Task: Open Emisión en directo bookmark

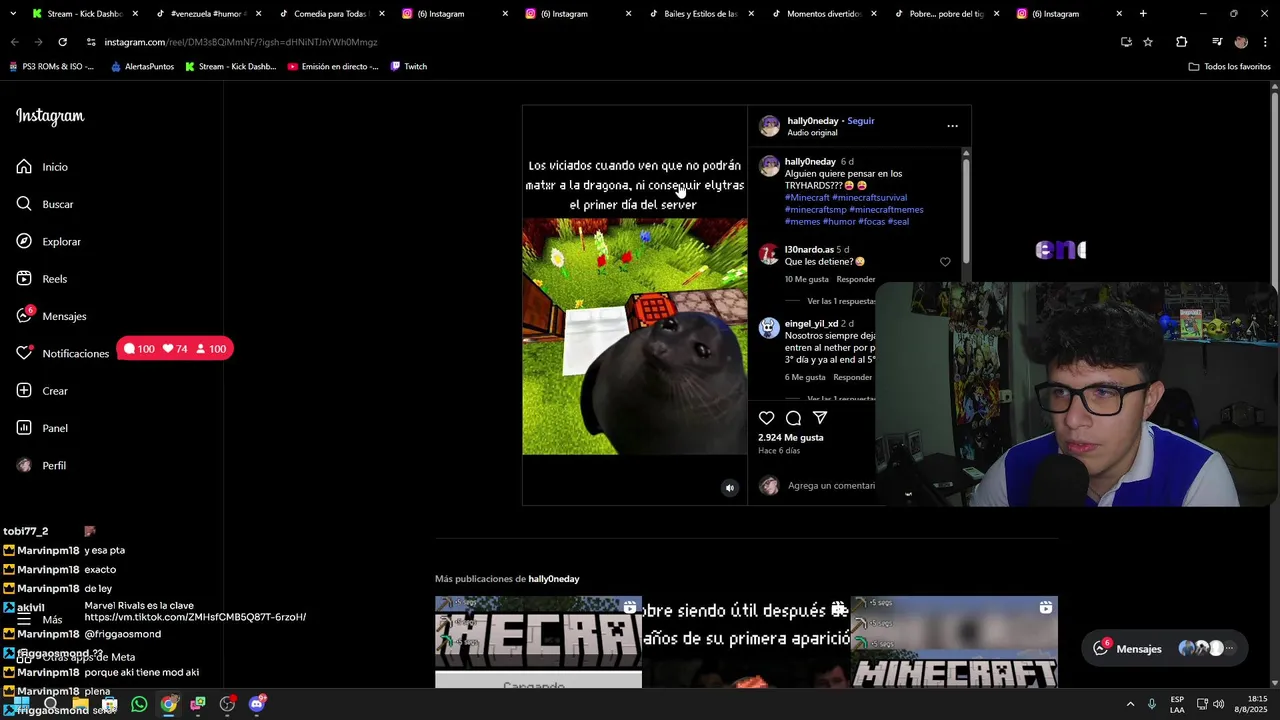Action: [333, 67]
